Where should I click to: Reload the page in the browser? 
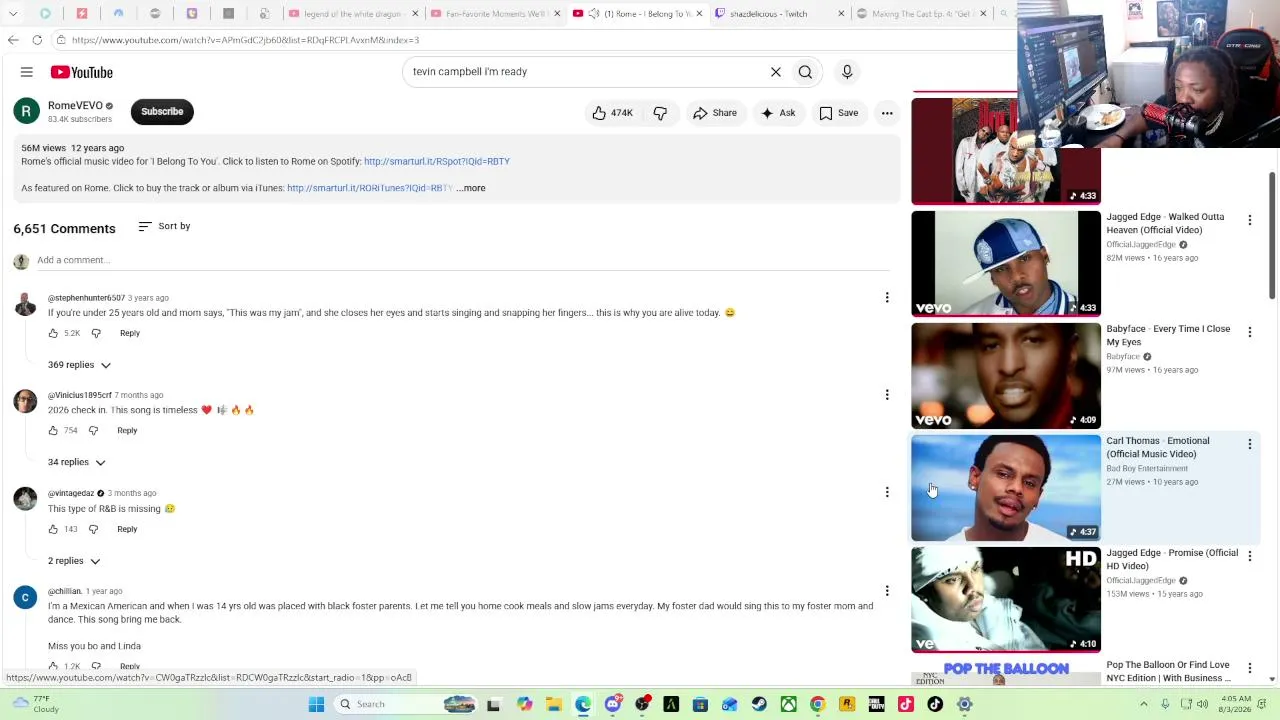[x=37, y=40]
